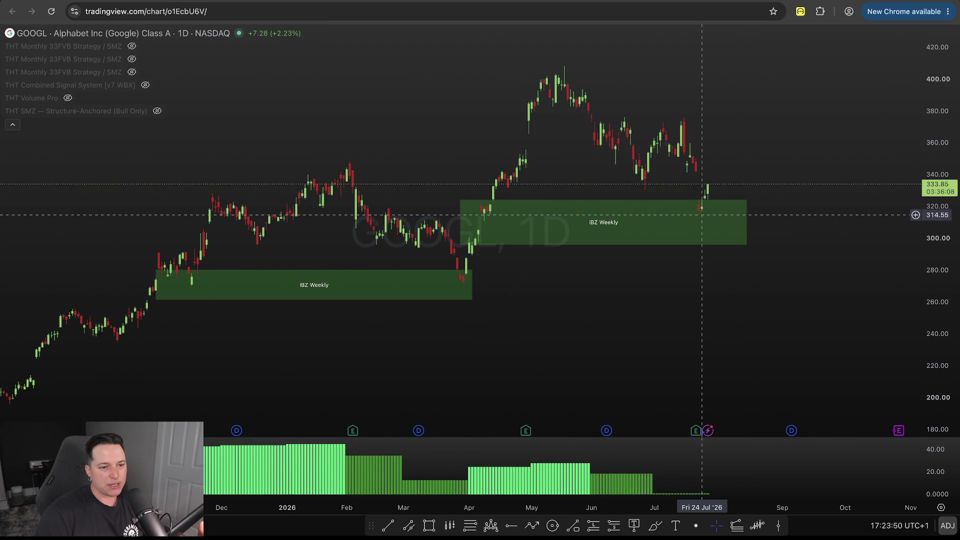Select the anchored VWAP tool icon
The width and height of the screenshot is (960, 540).
click(x=737, y=525)
